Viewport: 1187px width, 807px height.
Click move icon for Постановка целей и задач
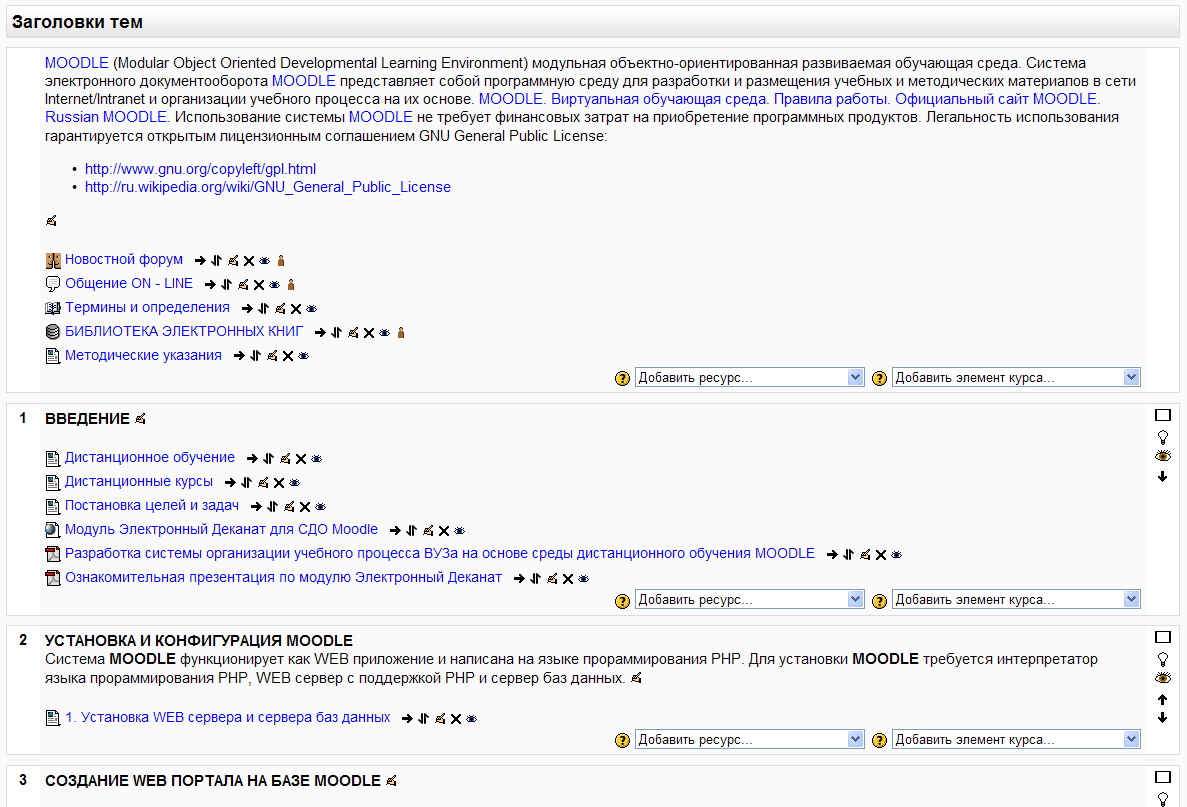pos(273,506)
